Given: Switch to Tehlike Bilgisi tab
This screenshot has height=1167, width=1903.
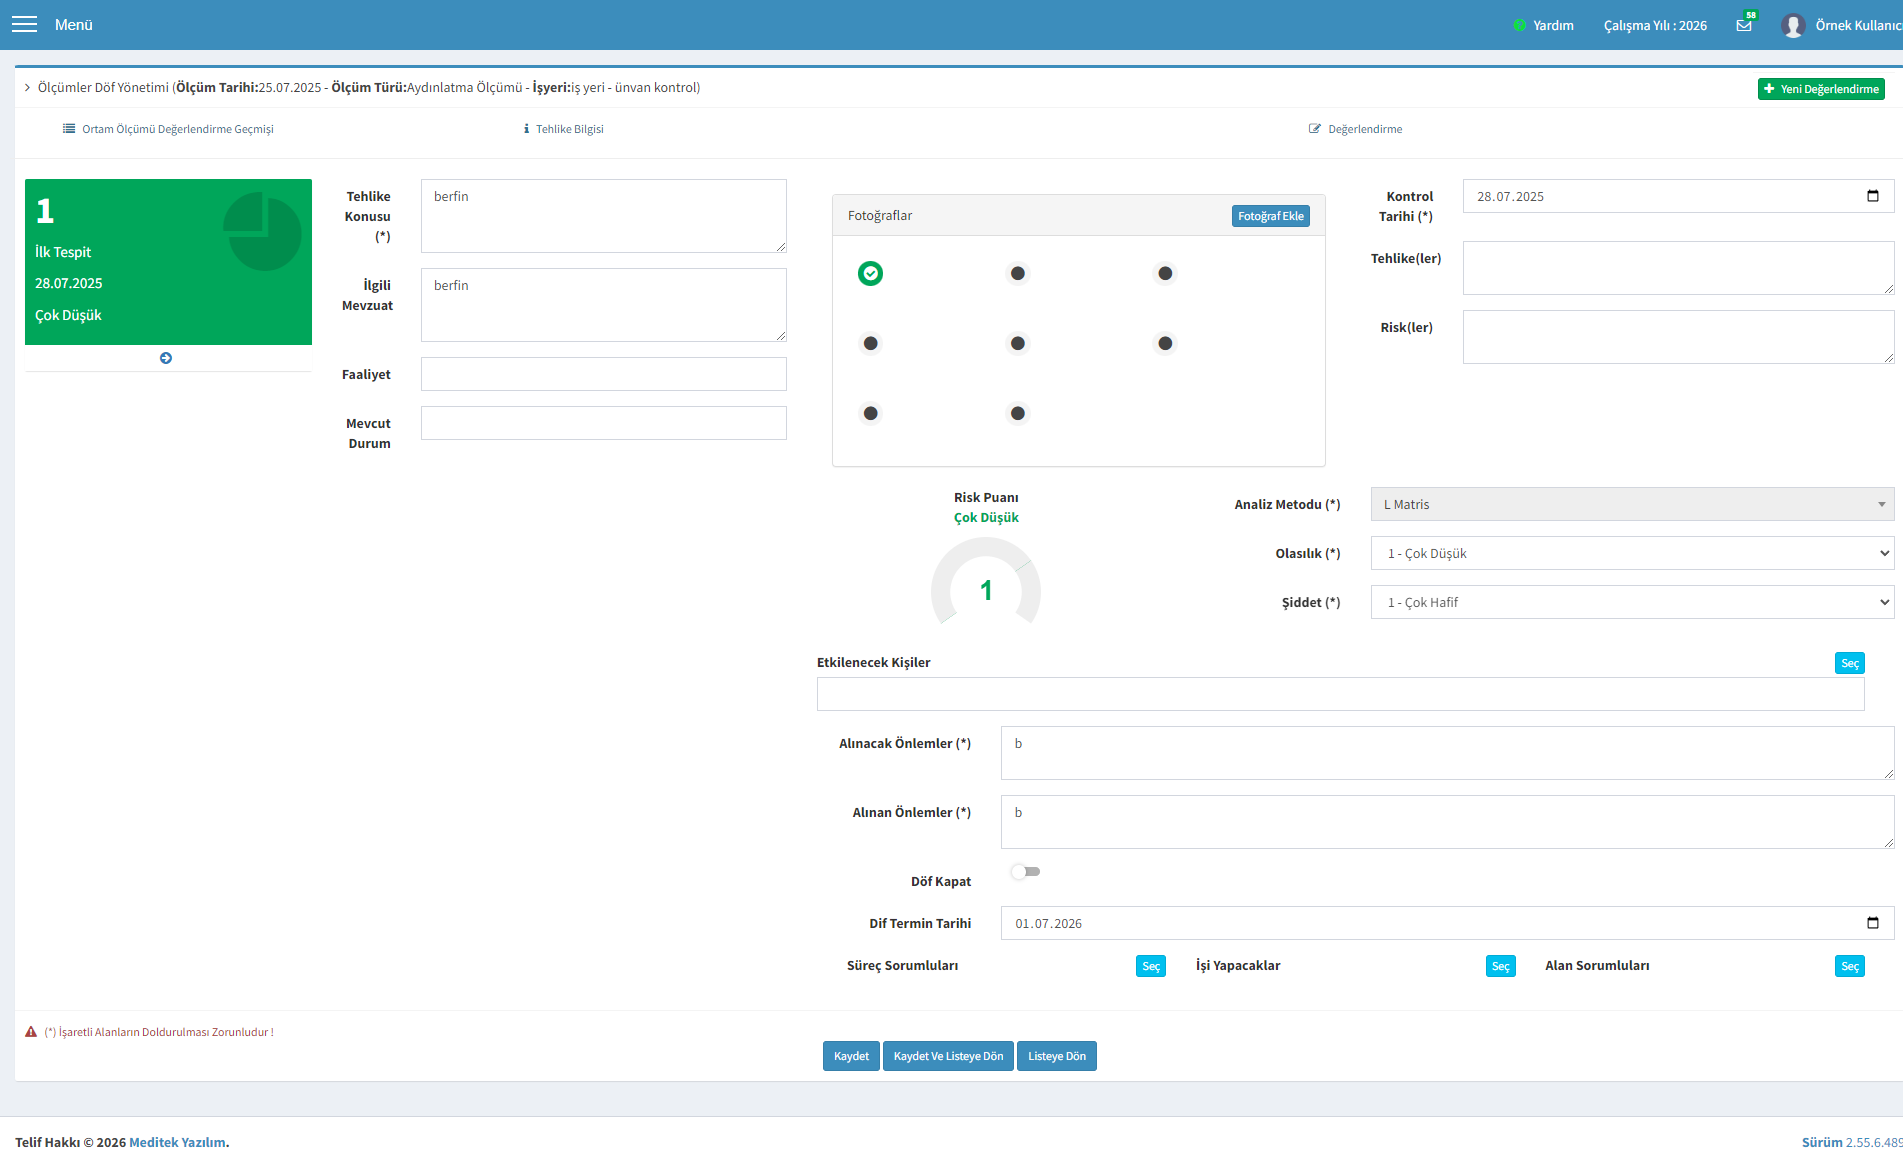Looking at the screenshot, I should (563, 129).
